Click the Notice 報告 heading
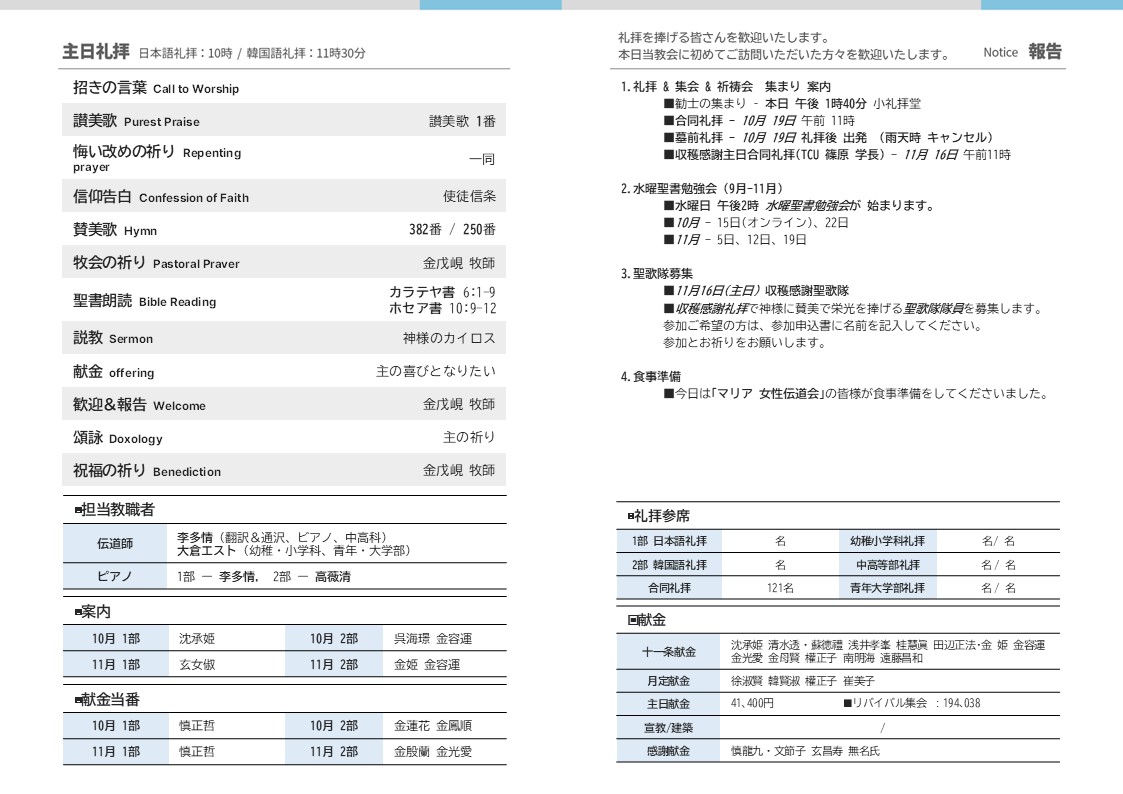 click(1022, 52)
